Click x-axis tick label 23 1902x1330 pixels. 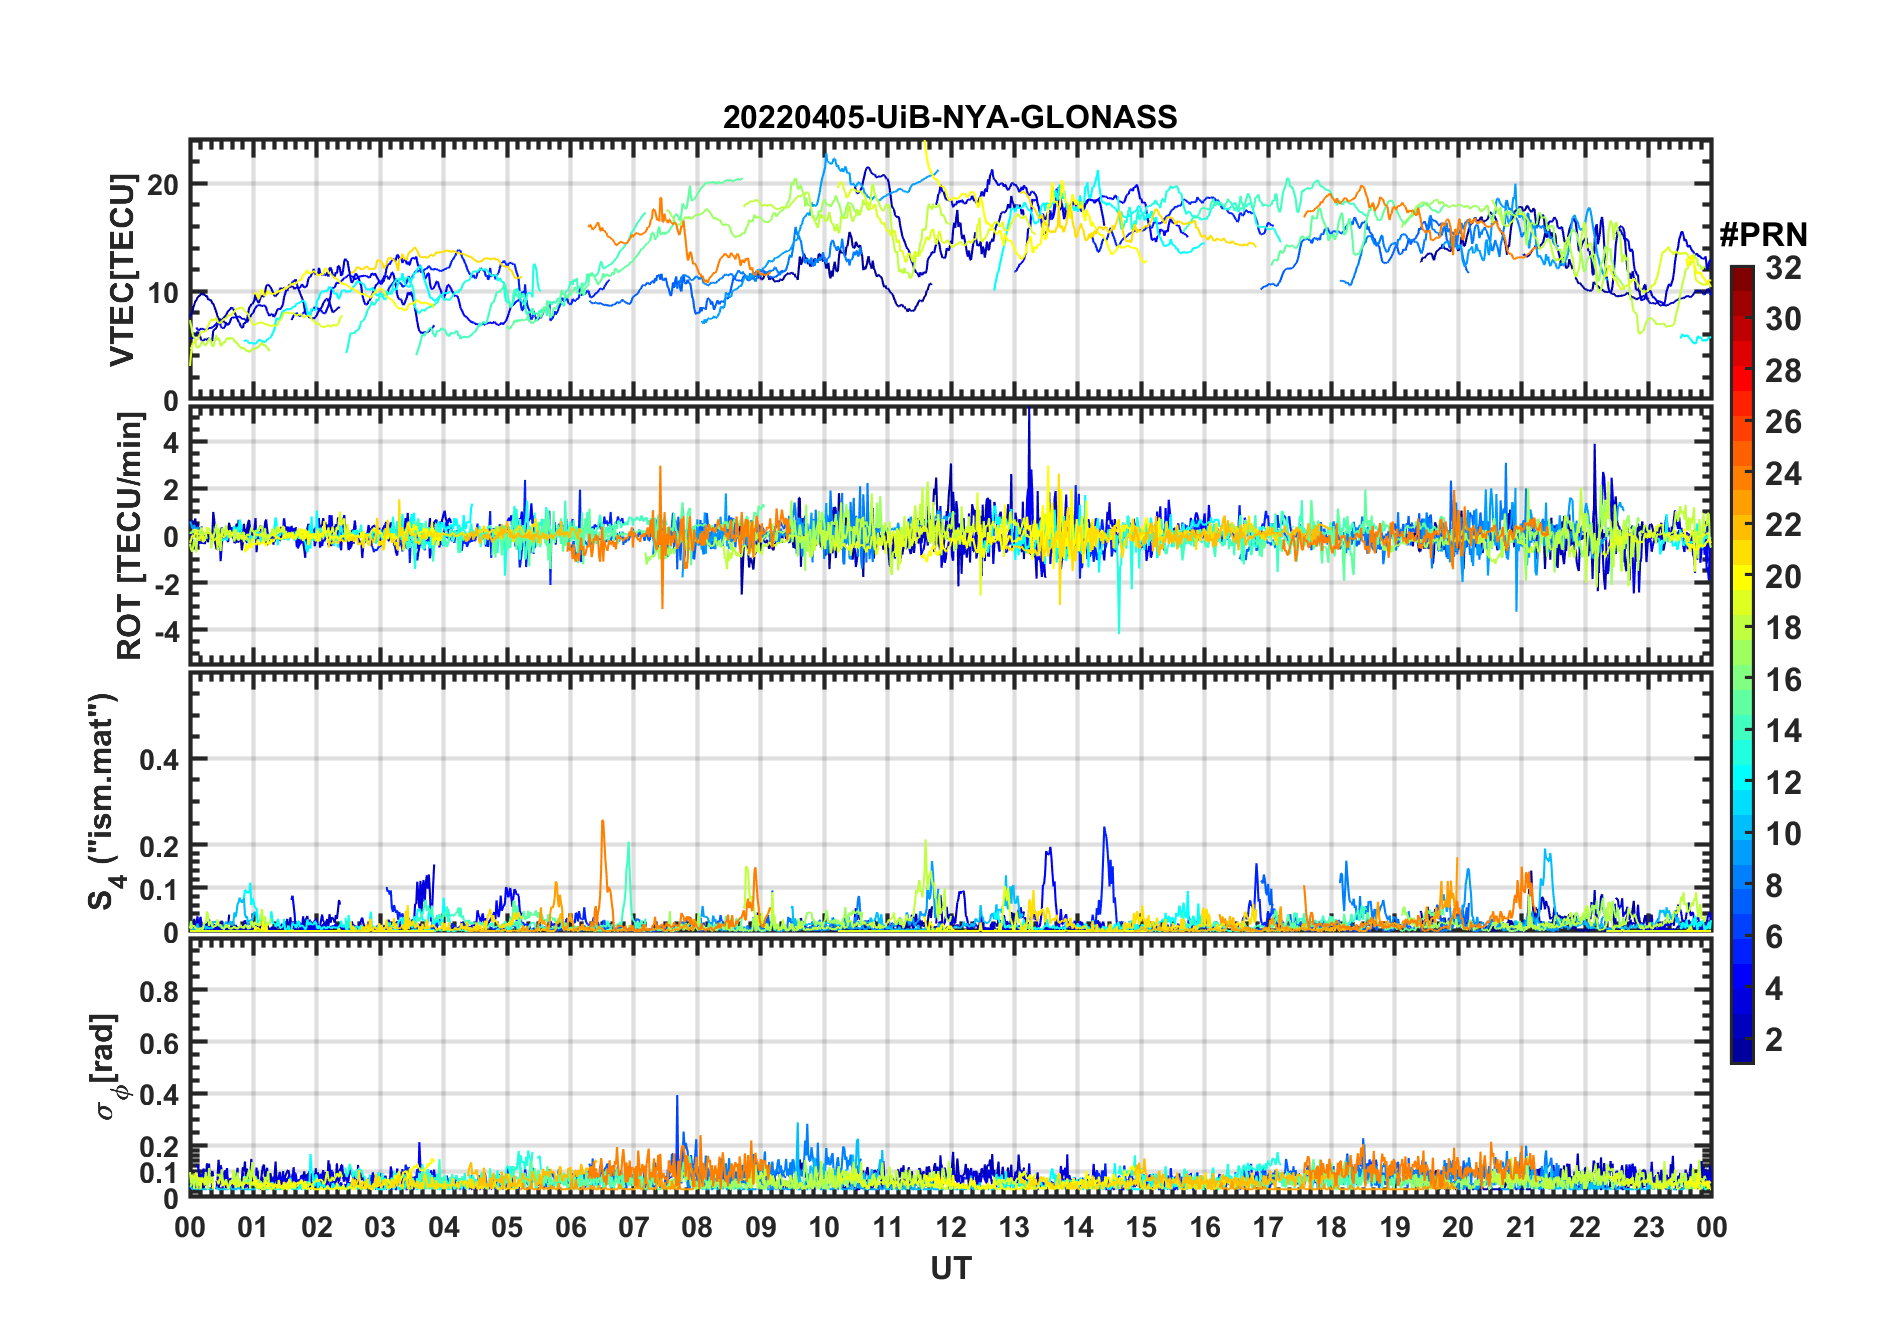click(1649, 1227)
